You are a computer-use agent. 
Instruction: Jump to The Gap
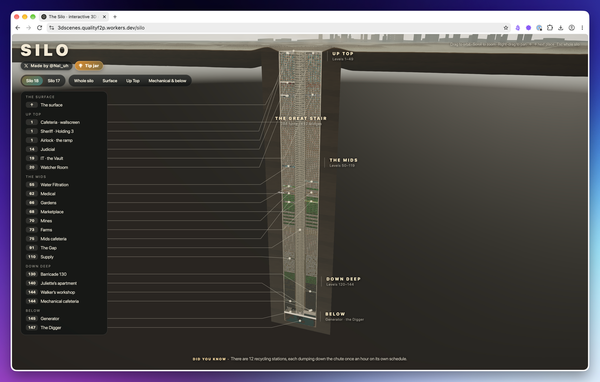[x=64, y=248]
